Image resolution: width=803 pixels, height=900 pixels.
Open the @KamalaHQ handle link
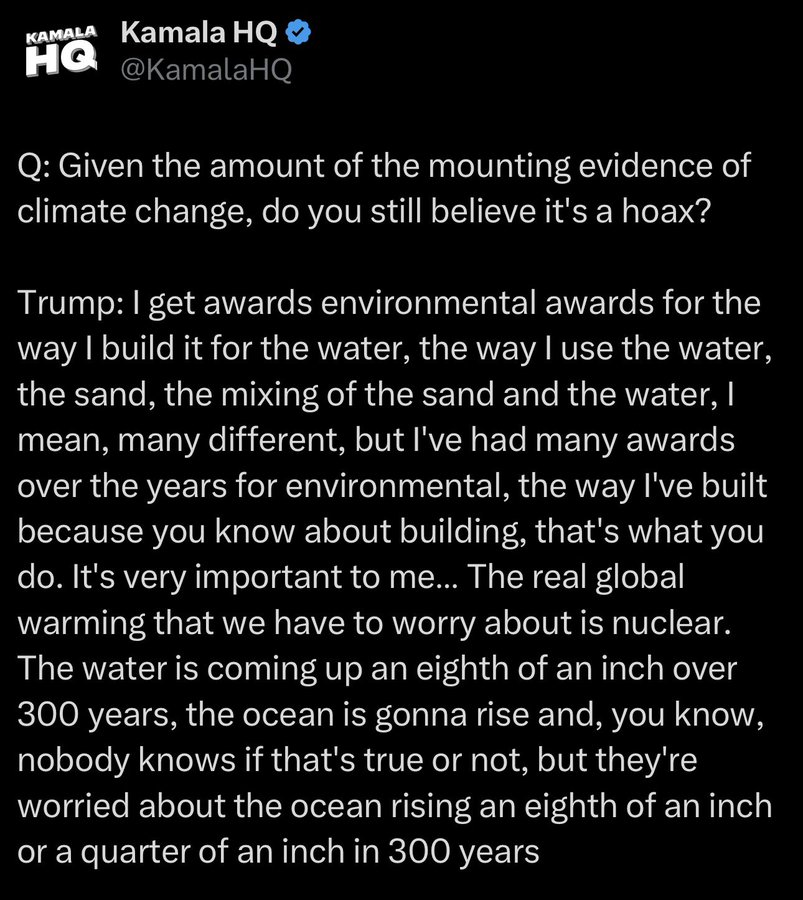(205, 70)
